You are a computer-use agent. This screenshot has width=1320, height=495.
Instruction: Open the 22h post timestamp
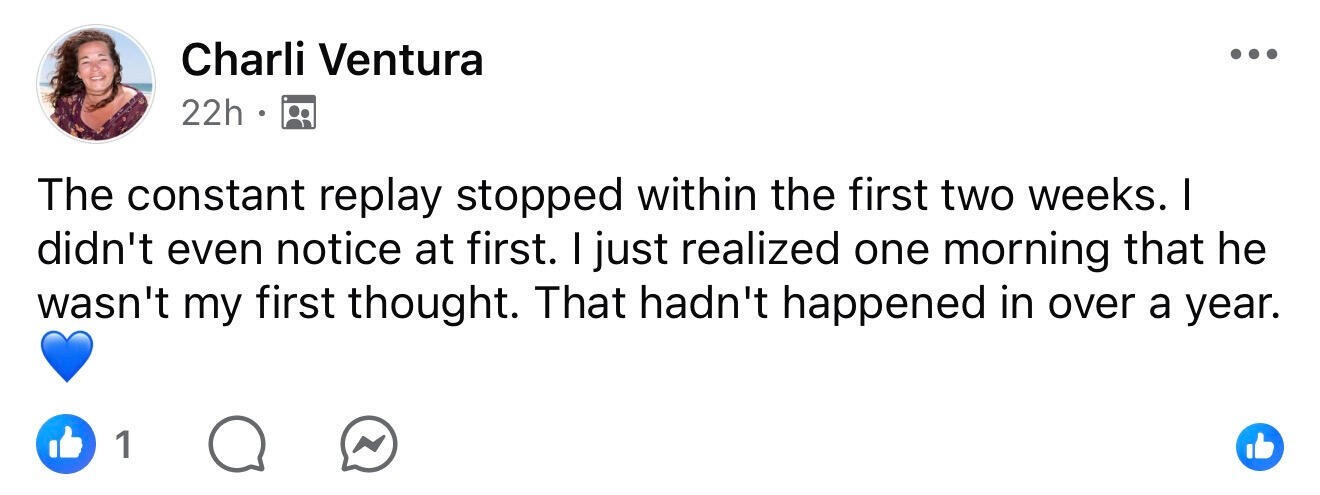pyautogui.click(x=212, y=113)
